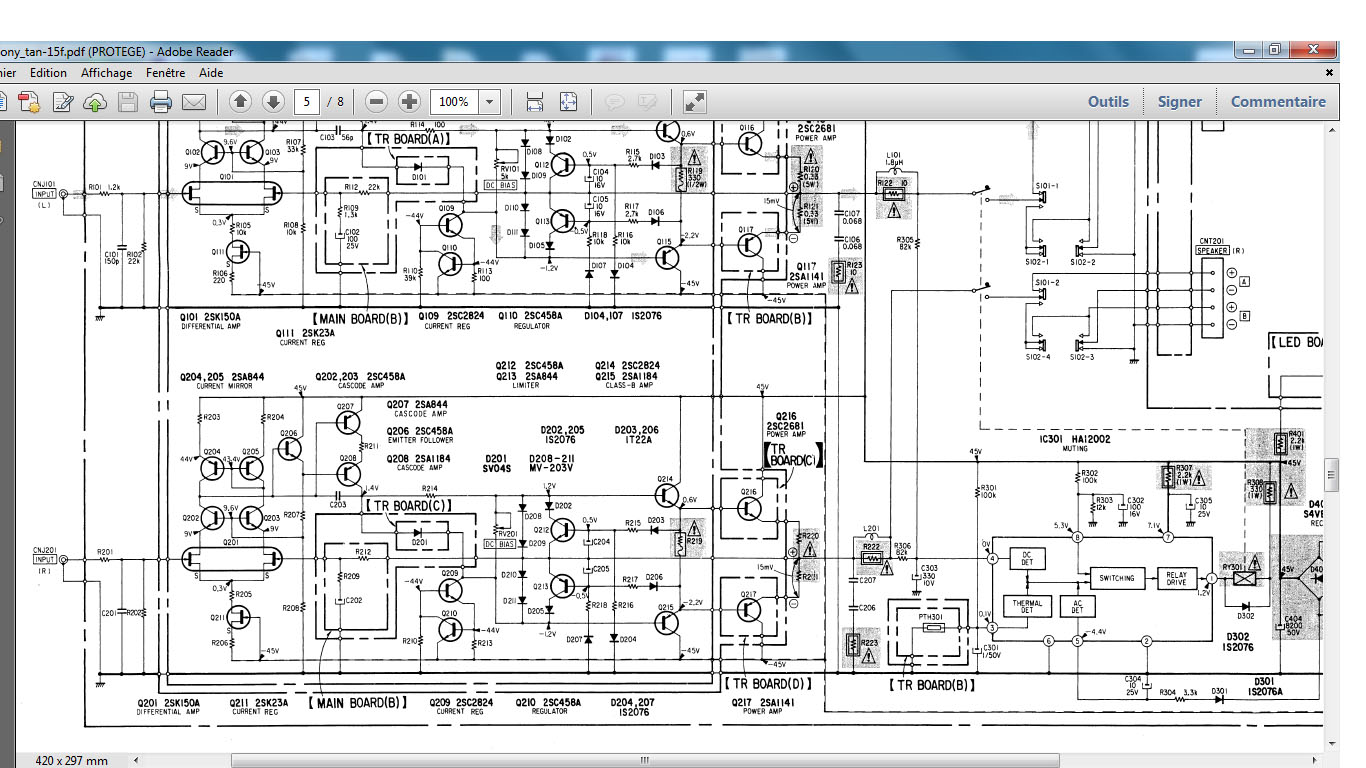Click the horizontal scrollbar thumb
The width and height of the screenshot is (1366, 768).
point(644,760)
